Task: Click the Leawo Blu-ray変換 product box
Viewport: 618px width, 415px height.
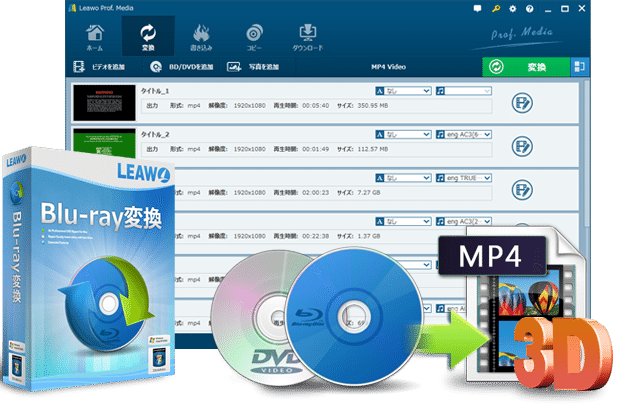Action: (89, 268)
